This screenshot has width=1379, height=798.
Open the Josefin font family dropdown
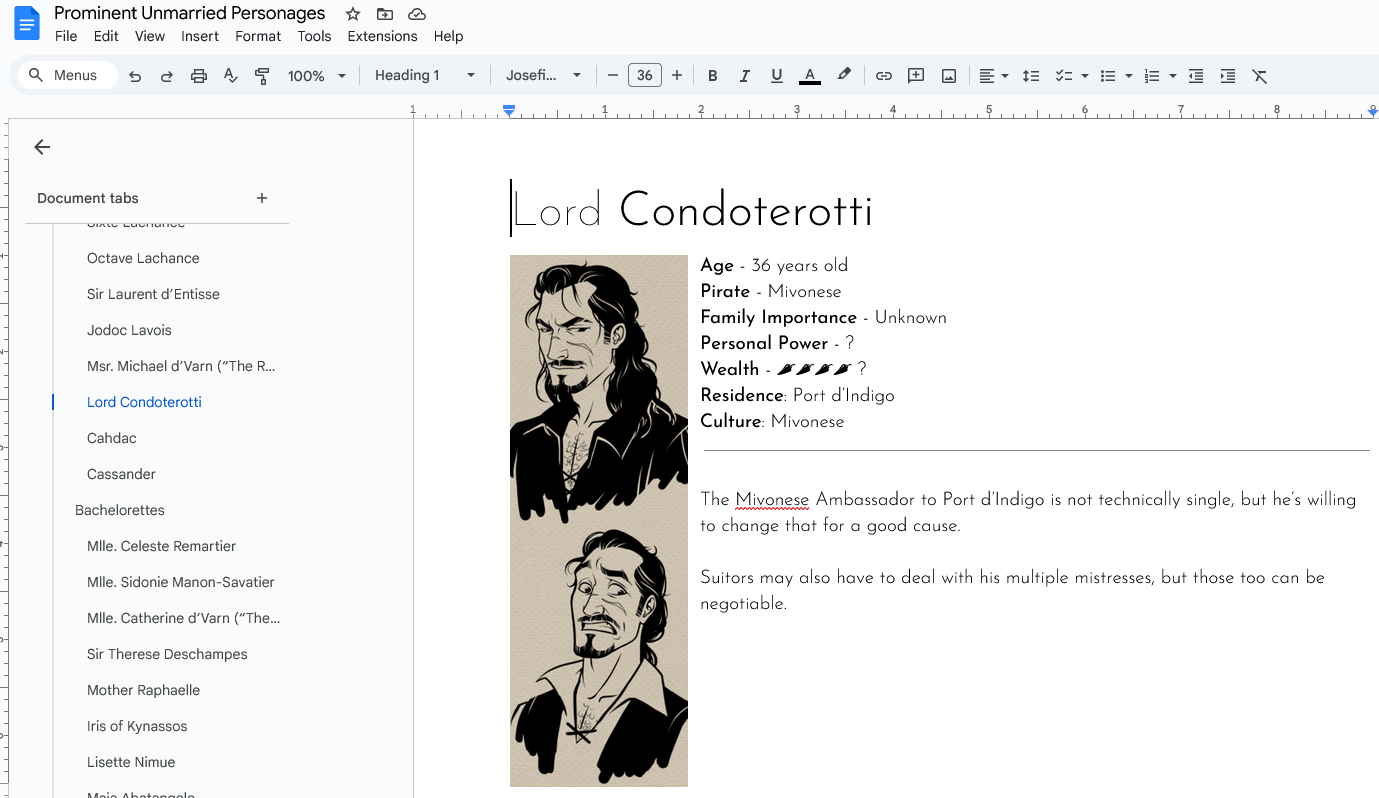coord(543,76)
